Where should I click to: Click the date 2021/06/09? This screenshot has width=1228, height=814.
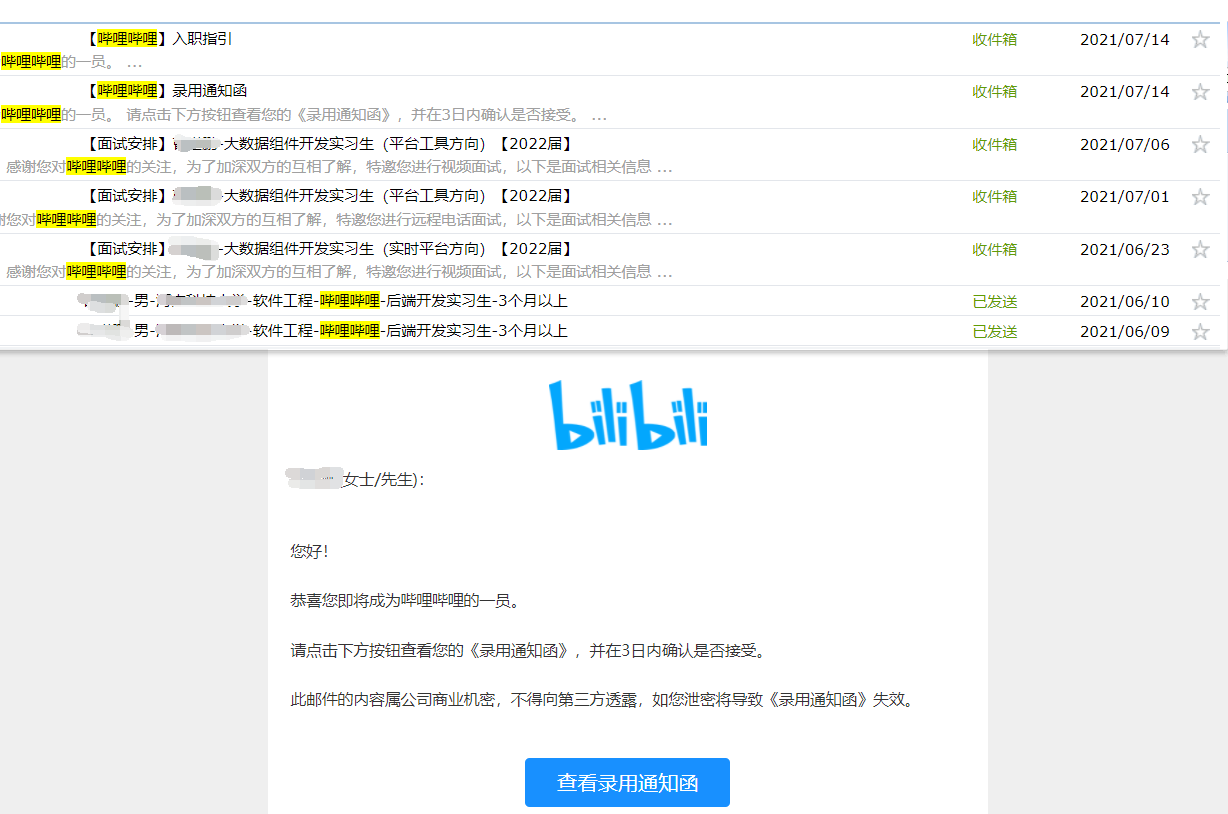pyautogui.click(x=1125, y=332)
